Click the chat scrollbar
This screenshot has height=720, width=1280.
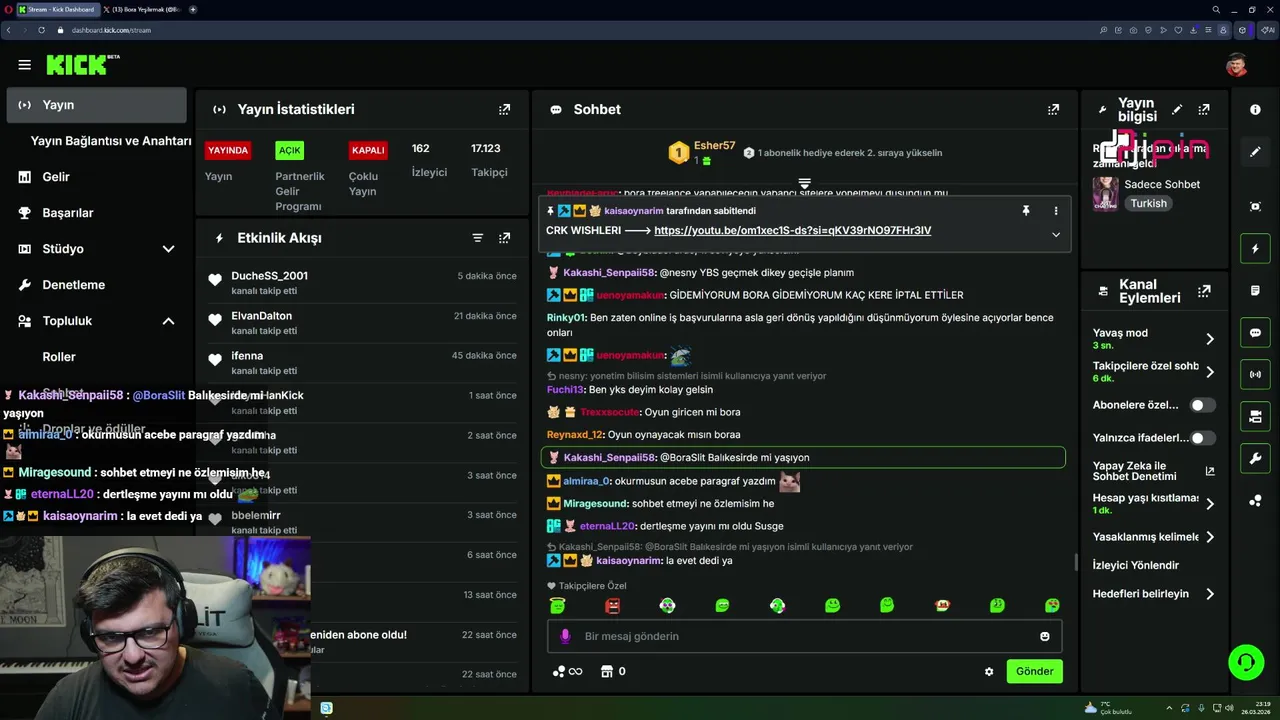tap(1076, 563)
